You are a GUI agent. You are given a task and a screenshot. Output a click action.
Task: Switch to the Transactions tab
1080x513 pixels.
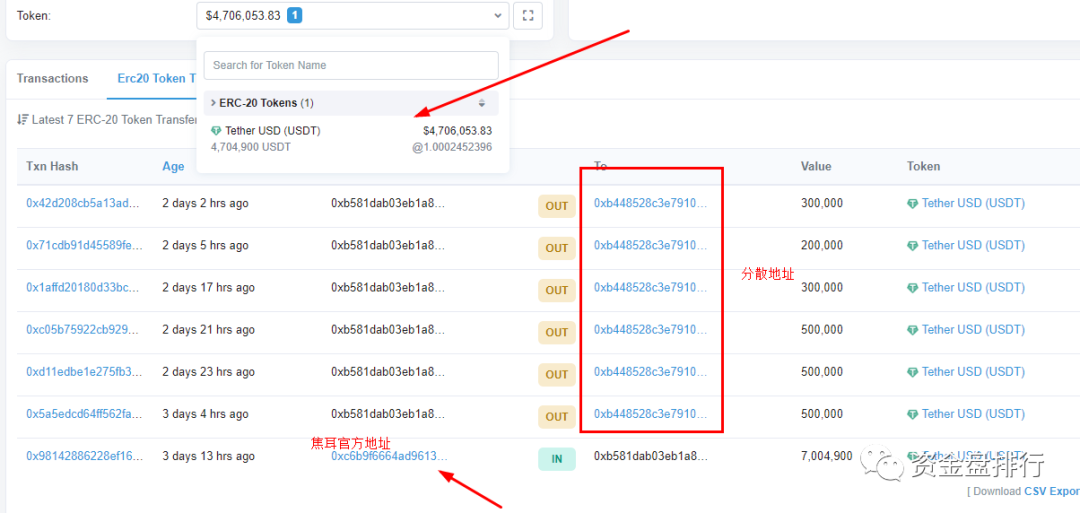click(52, 78)
